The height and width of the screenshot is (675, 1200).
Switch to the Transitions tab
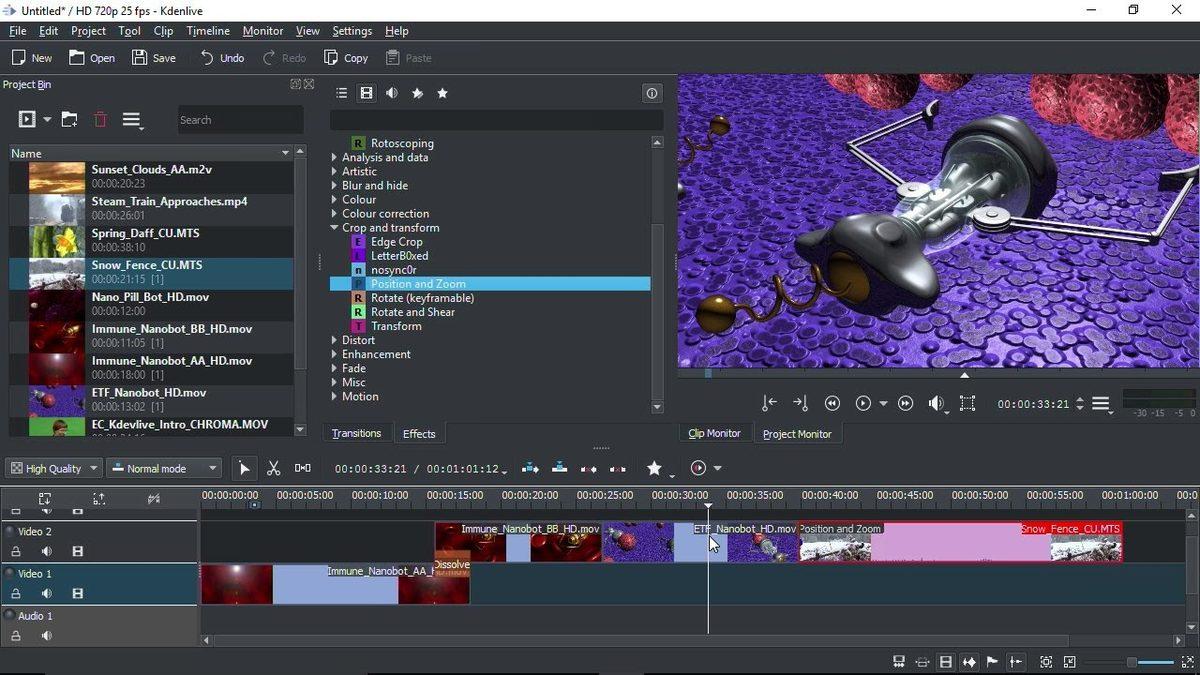click(357, 433)
